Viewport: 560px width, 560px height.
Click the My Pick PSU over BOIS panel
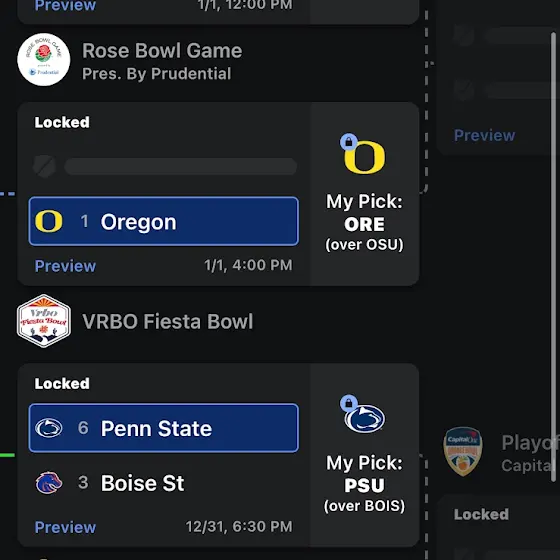pos(364,455)
